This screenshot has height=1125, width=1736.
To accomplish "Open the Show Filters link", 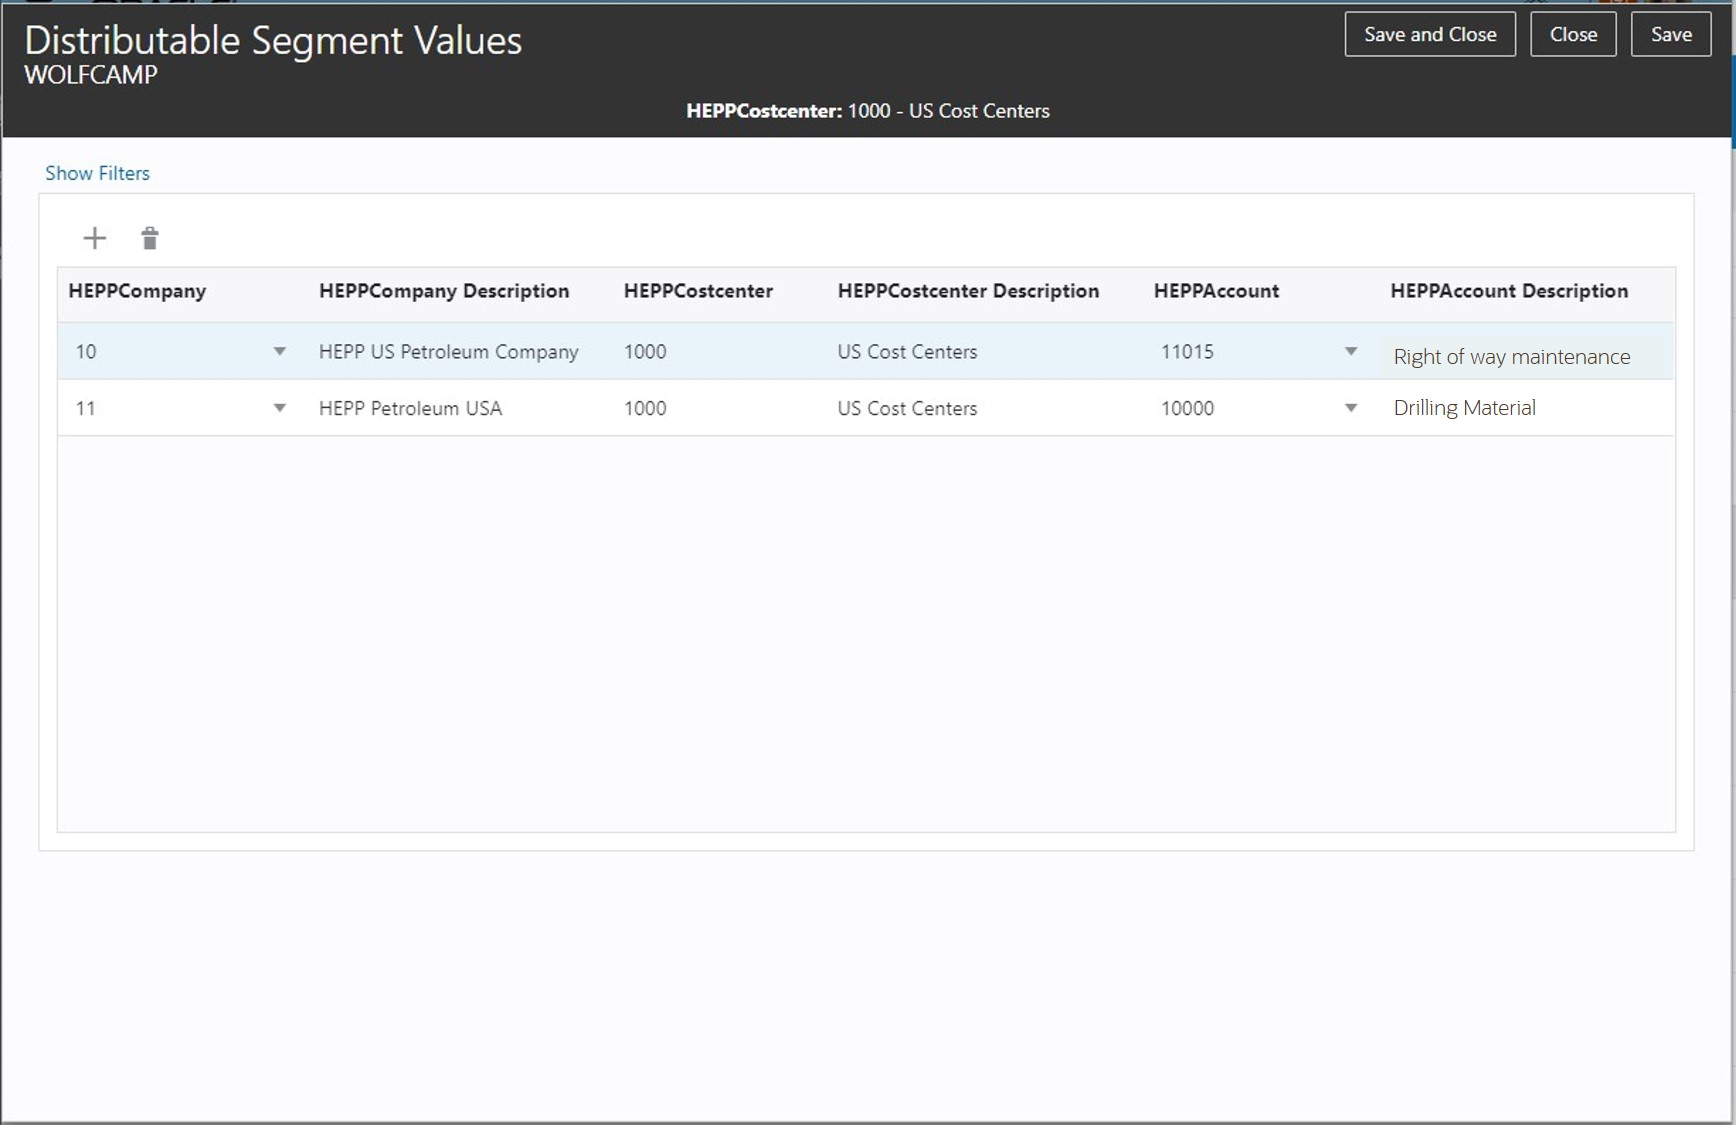I will [97, 173].
